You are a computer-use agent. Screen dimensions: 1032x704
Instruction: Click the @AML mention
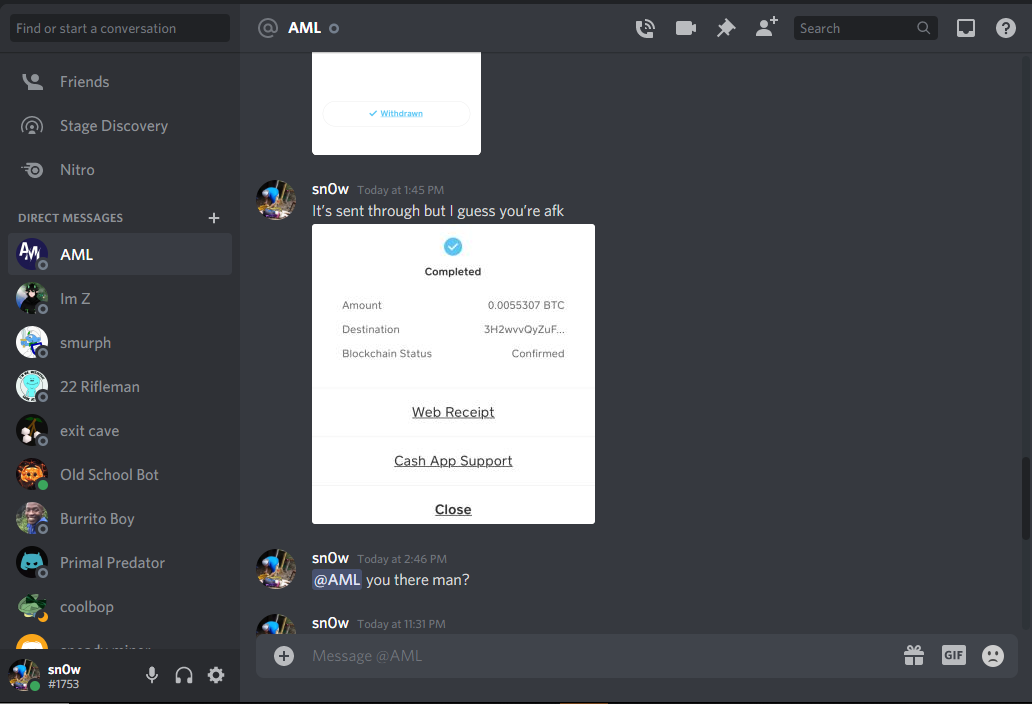point(336,580)
